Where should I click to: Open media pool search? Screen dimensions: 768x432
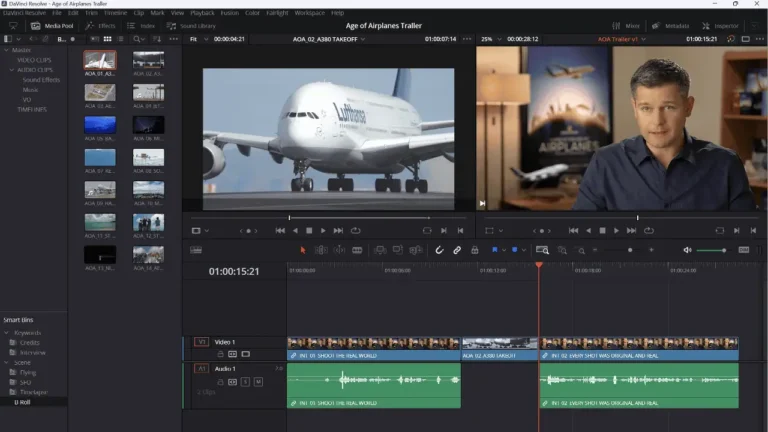(136, 39)
